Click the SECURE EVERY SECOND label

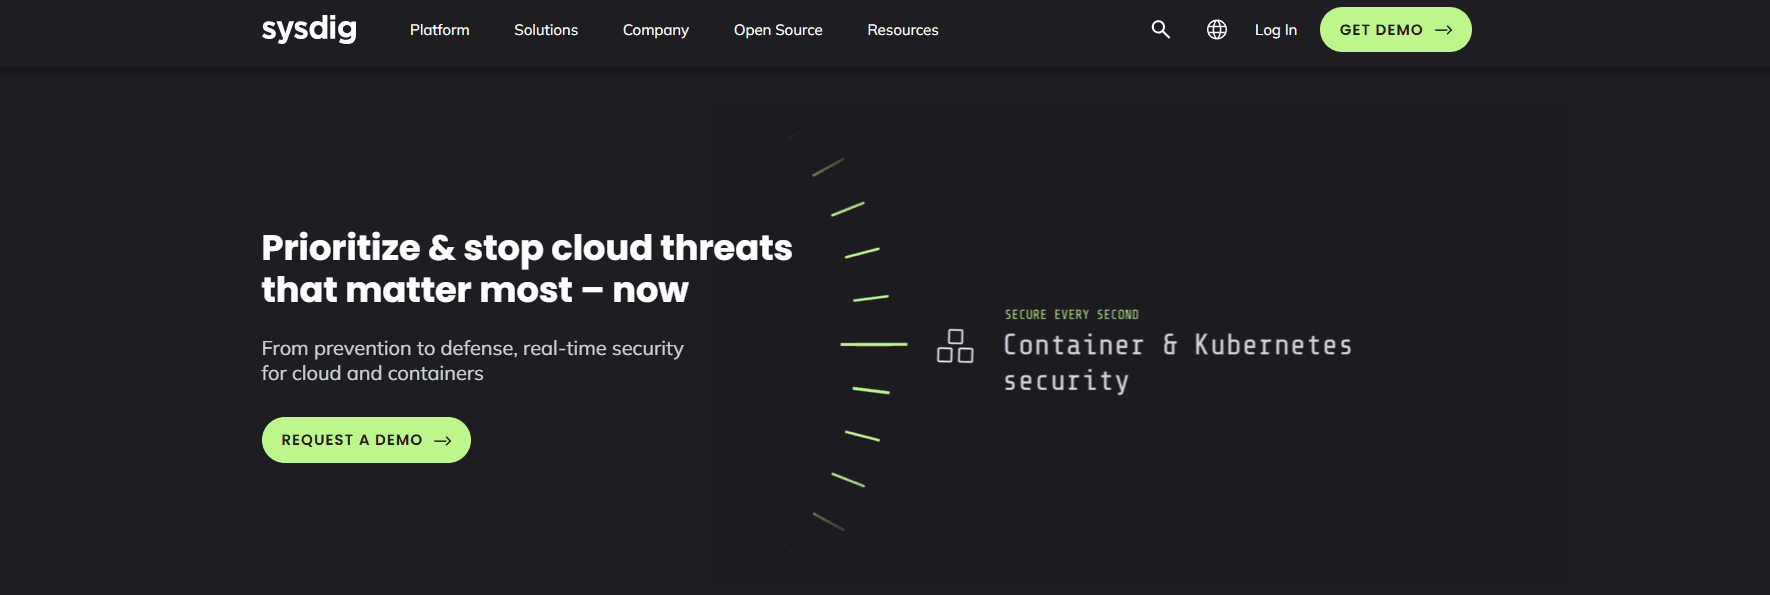[1071, 314]
